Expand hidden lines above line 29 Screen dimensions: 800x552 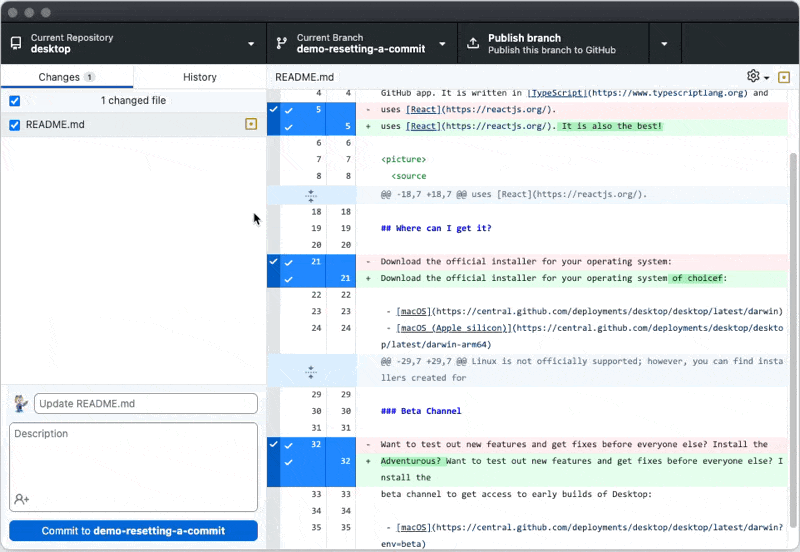tap(310, 370)
